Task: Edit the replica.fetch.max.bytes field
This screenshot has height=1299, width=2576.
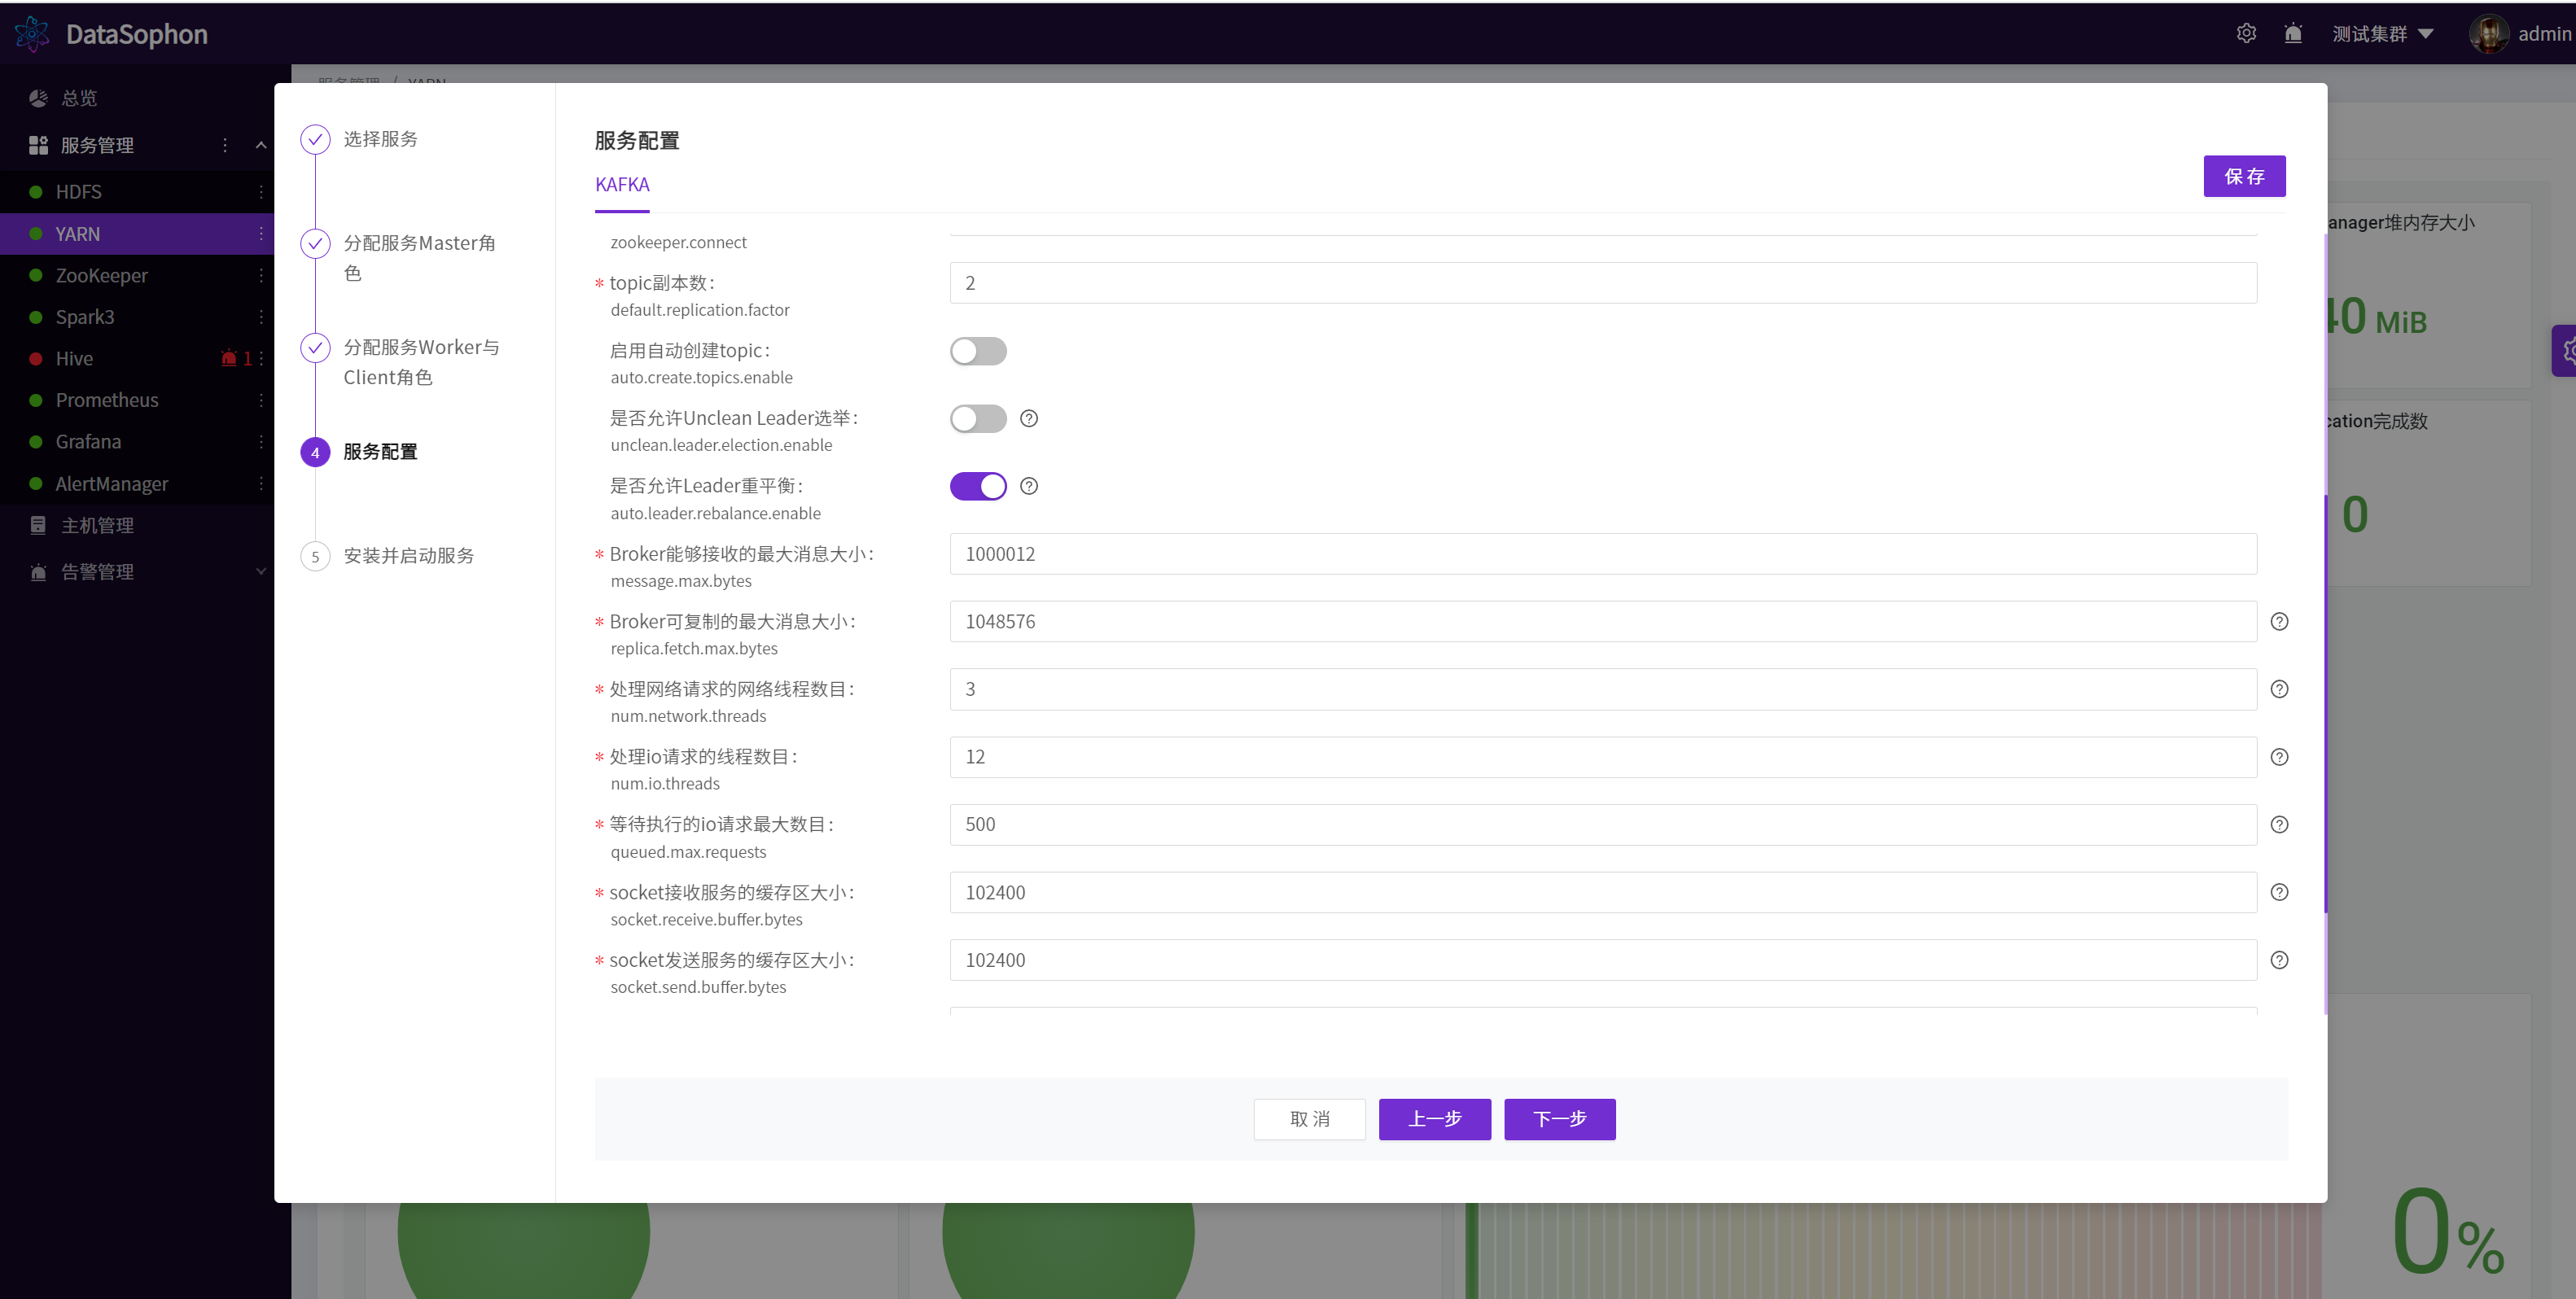Action: pos(1603,621)
